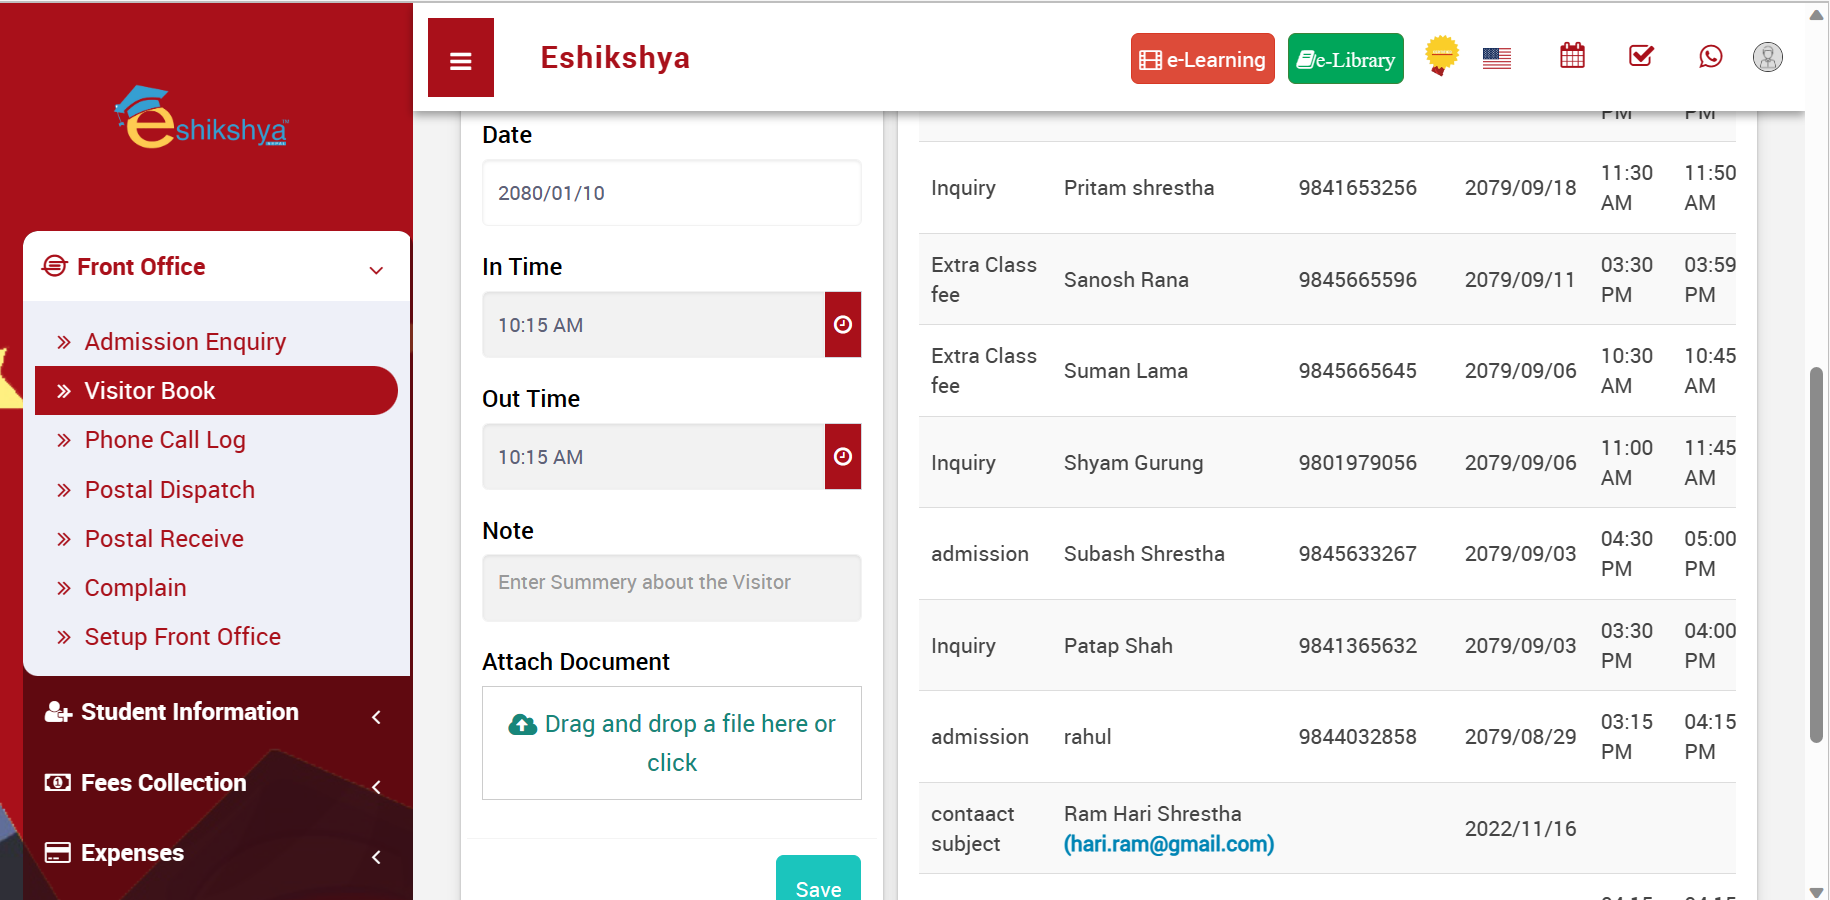Open the e-Learning button
This screenshot has height=900, width=1830.
pyautogui.click(x=1202, y=59)
